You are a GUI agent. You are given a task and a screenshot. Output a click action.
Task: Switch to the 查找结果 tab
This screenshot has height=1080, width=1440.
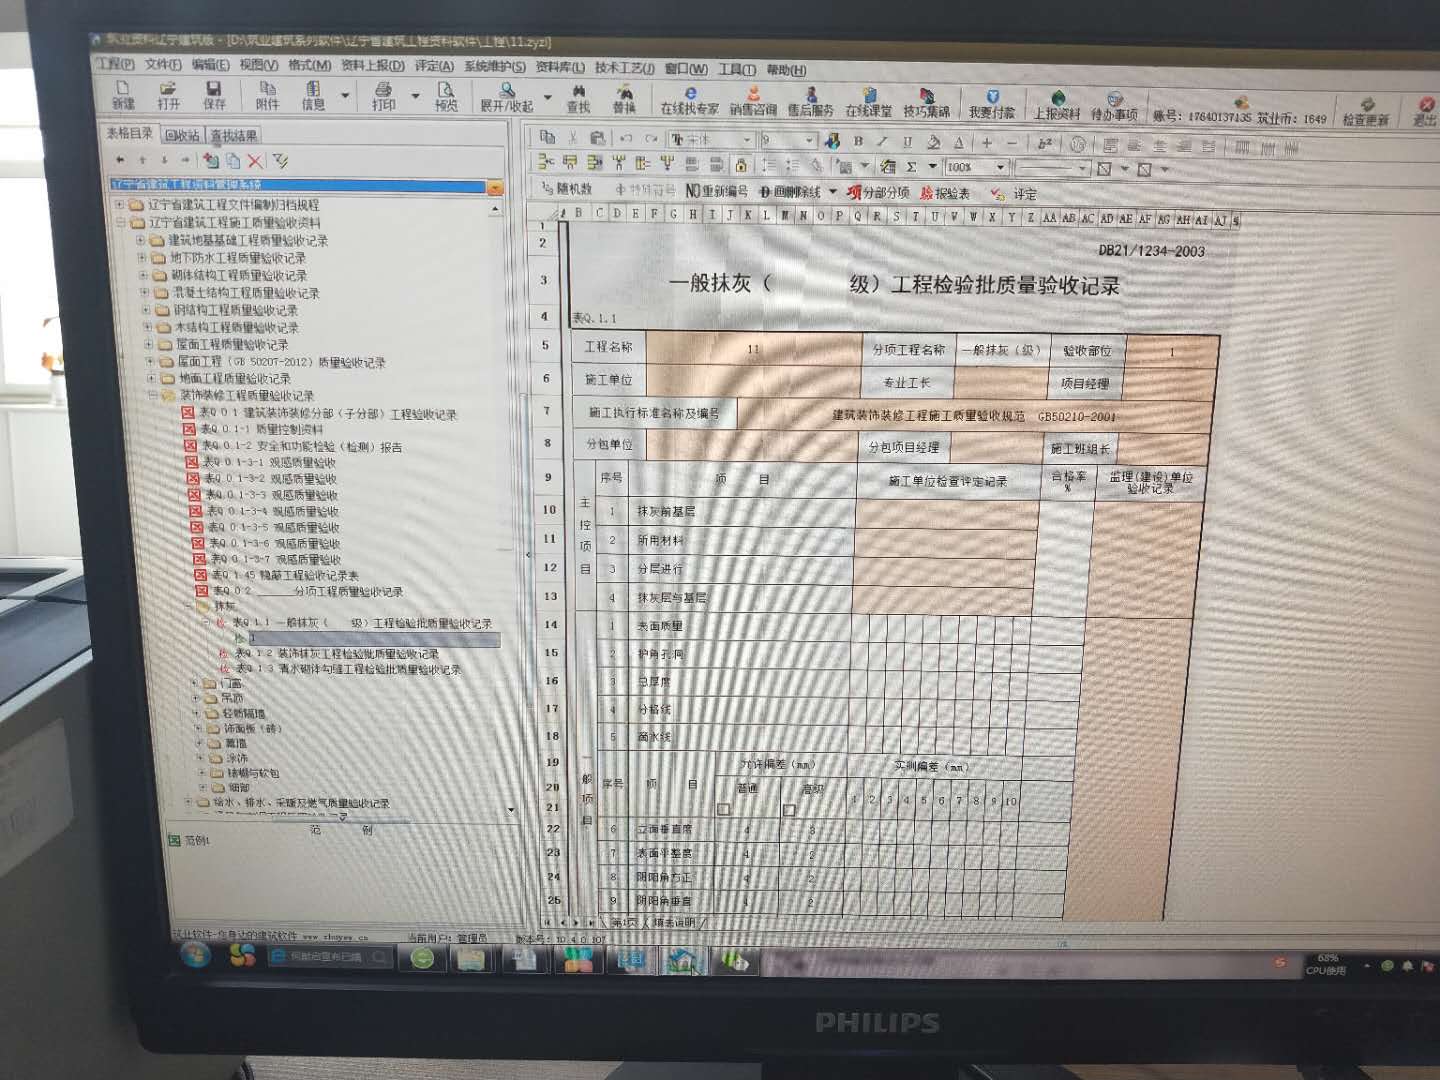(233, 135)
